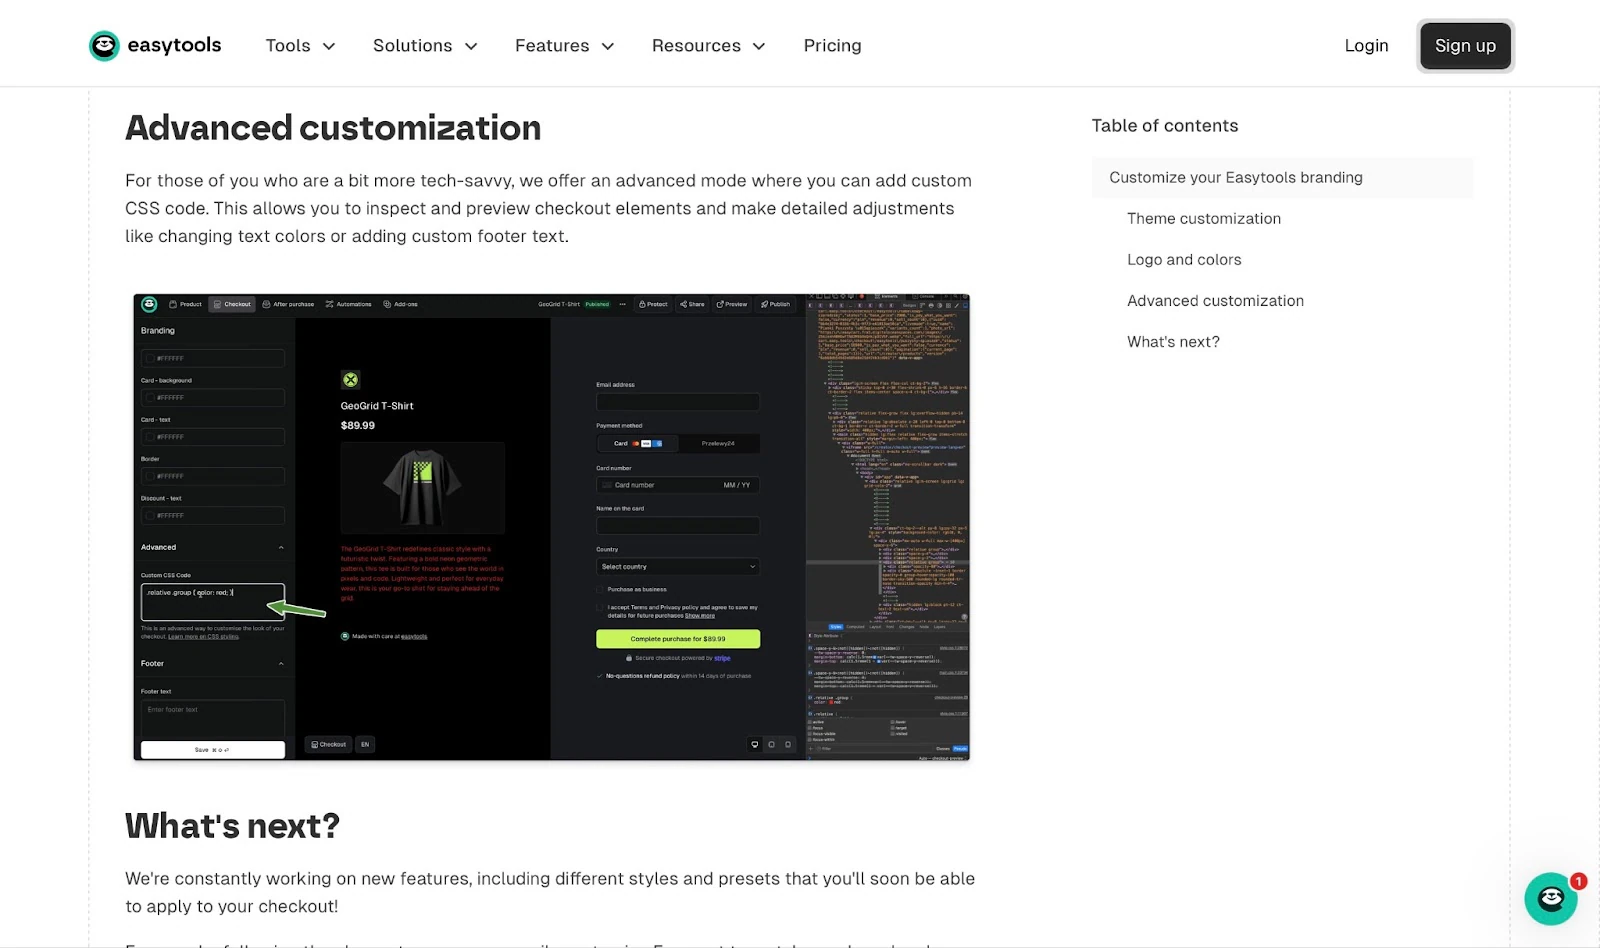Expand the Solutions dropdown menu
The height and width of the screenshot is (948, 1600).
pyautogui.click(x=425, y=46)
